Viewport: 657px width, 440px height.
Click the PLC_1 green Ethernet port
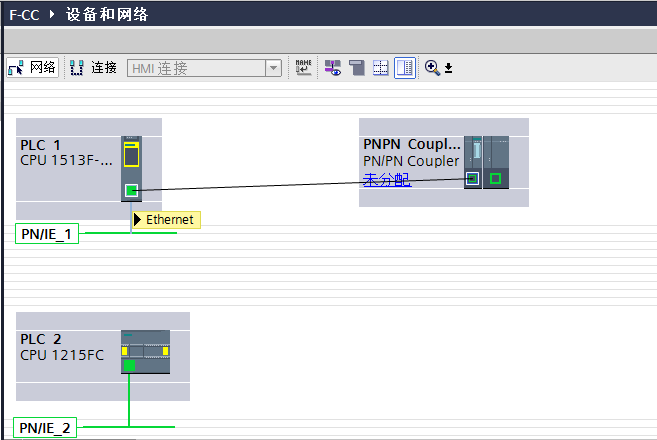pyautogui.click(x=132, y=191)
